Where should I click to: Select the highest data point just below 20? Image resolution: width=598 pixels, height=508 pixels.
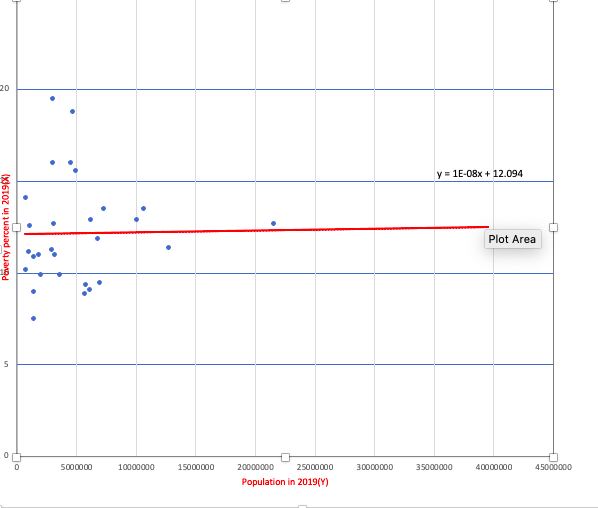[x=53, y=98]
